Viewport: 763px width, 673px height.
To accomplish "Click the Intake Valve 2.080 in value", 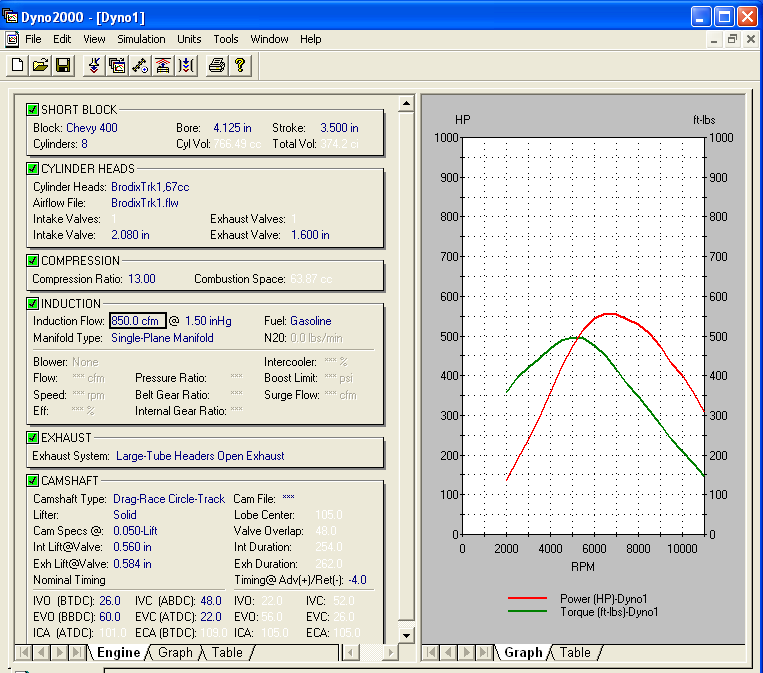I will pyautogui.click(x=130, y=235).
